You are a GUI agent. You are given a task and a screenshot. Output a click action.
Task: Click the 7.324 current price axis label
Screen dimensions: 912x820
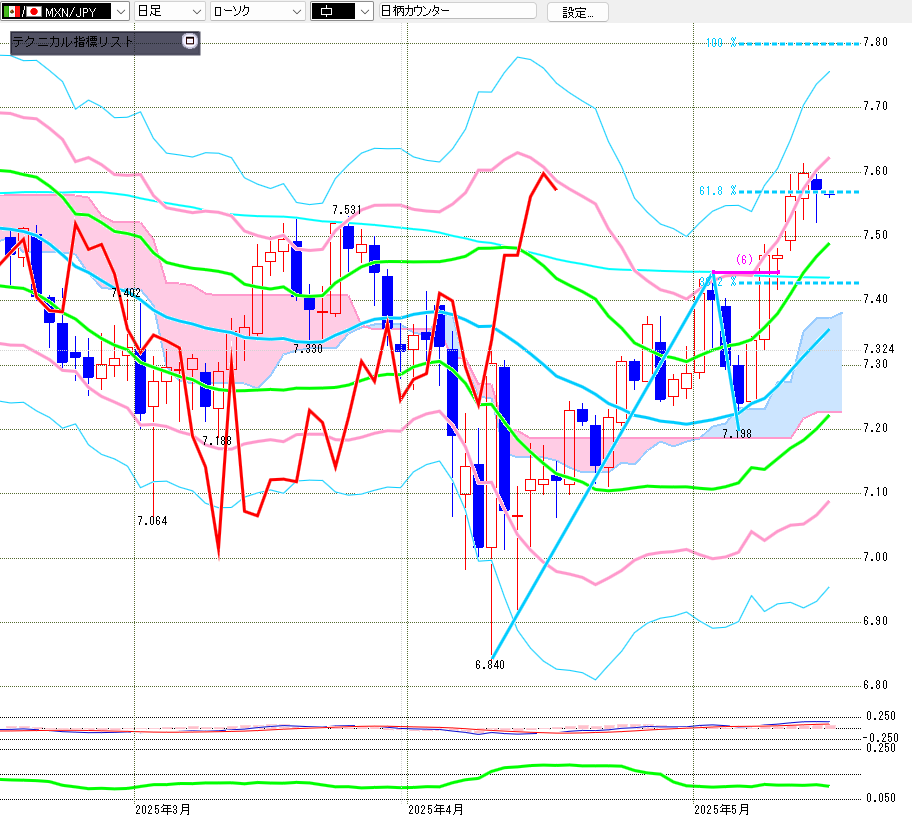[x=879, y=349]
